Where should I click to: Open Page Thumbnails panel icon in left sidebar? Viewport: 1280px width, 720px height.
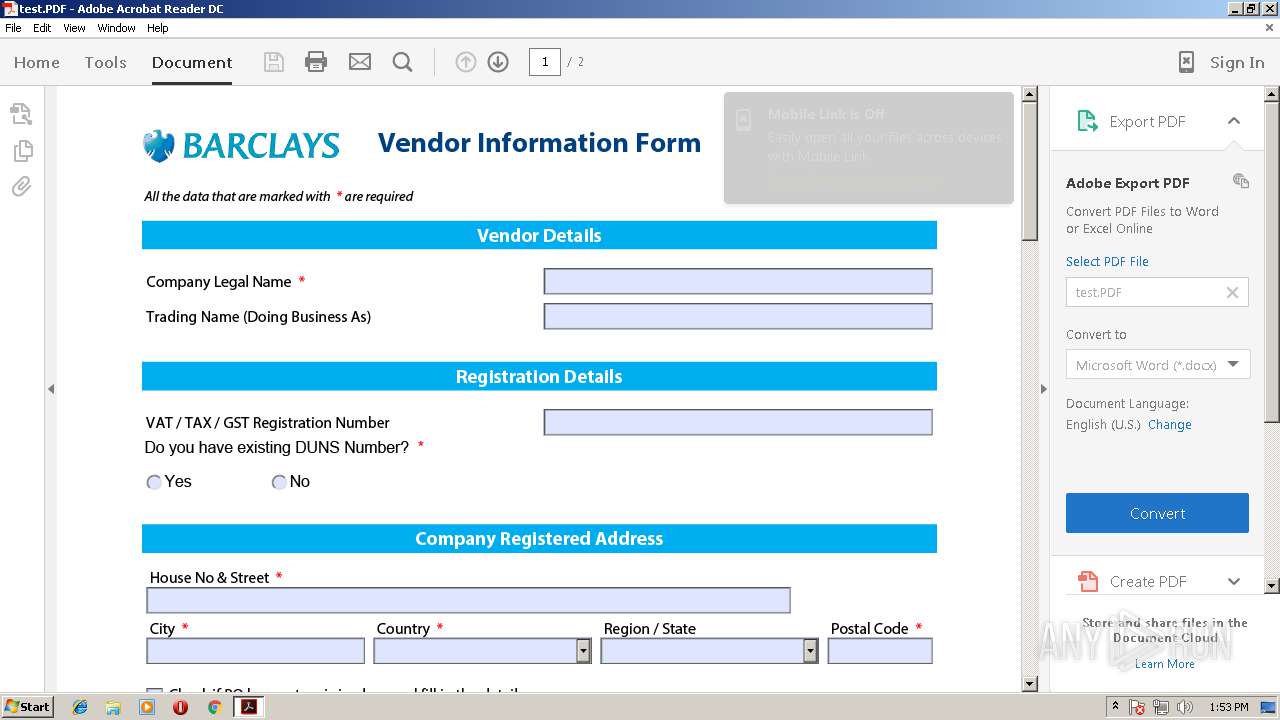point(21,113)
